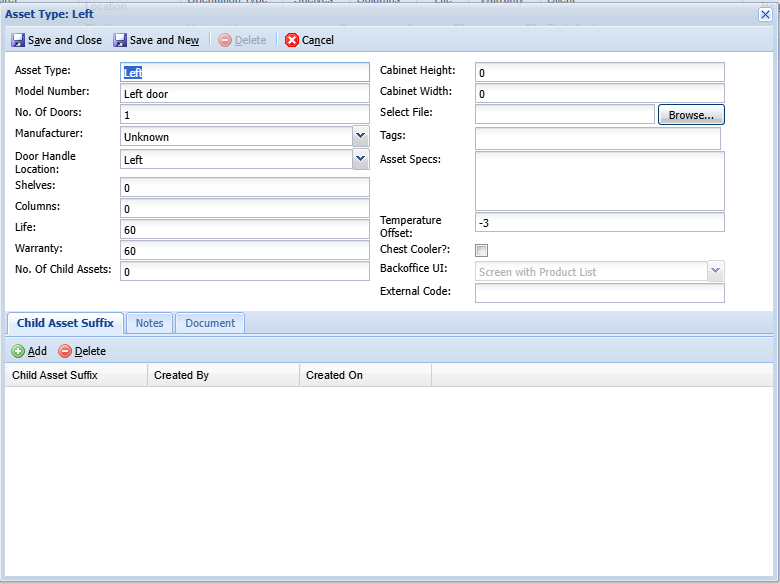Click the red Delete minus icon in the child asset grid
The height and width of the screenshot is (584, 780).
(x=65, y=351)
